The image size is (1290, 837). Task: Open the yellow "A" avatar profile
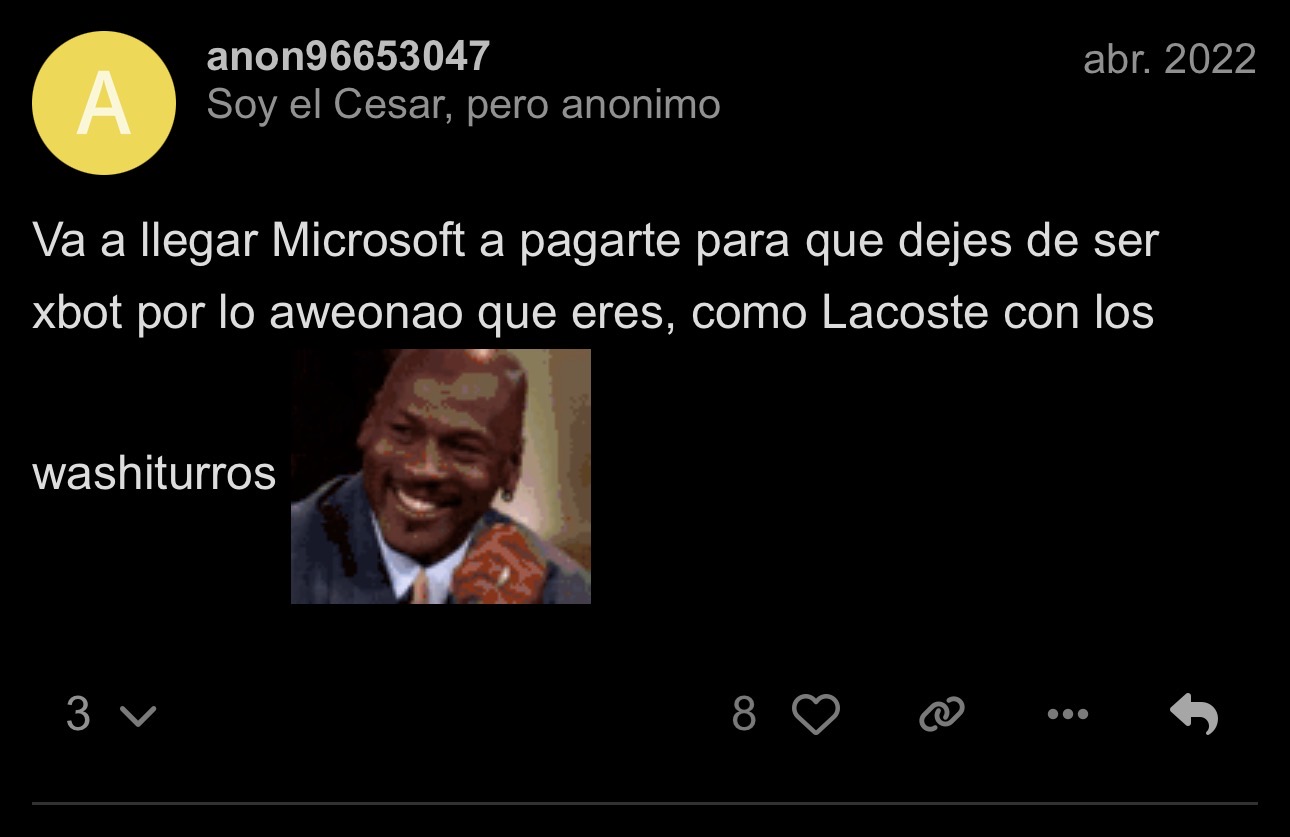104,103
